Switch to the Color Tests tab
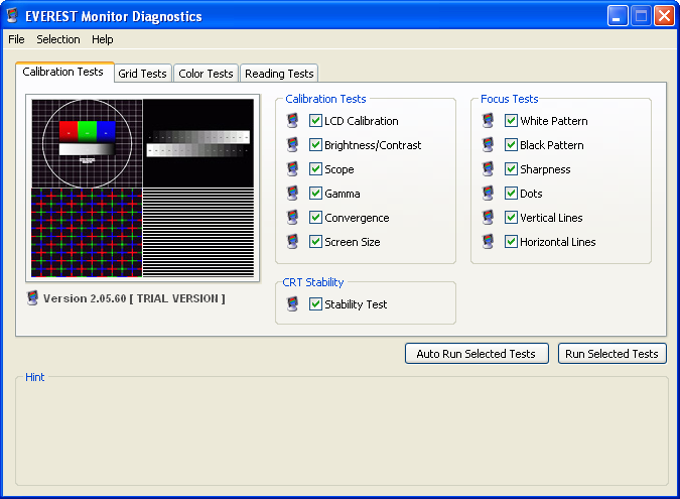This screenshot has width=680, height=499. 206,74
